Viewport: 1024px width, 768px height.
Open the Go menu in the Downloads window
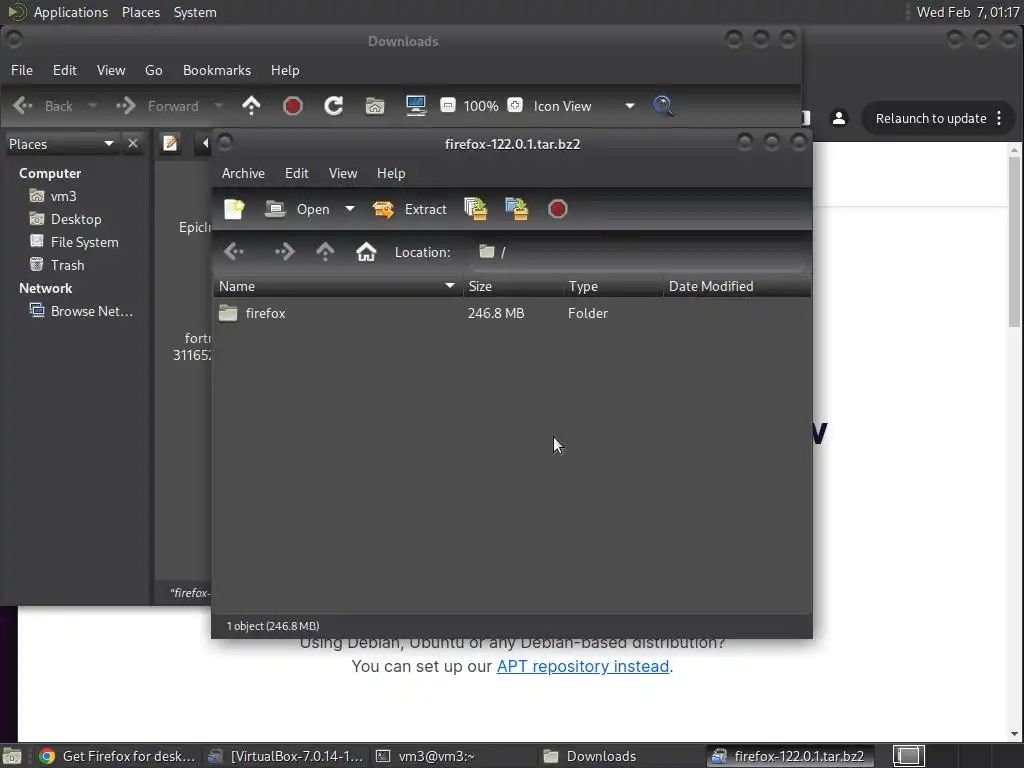[x=153, y=70]
